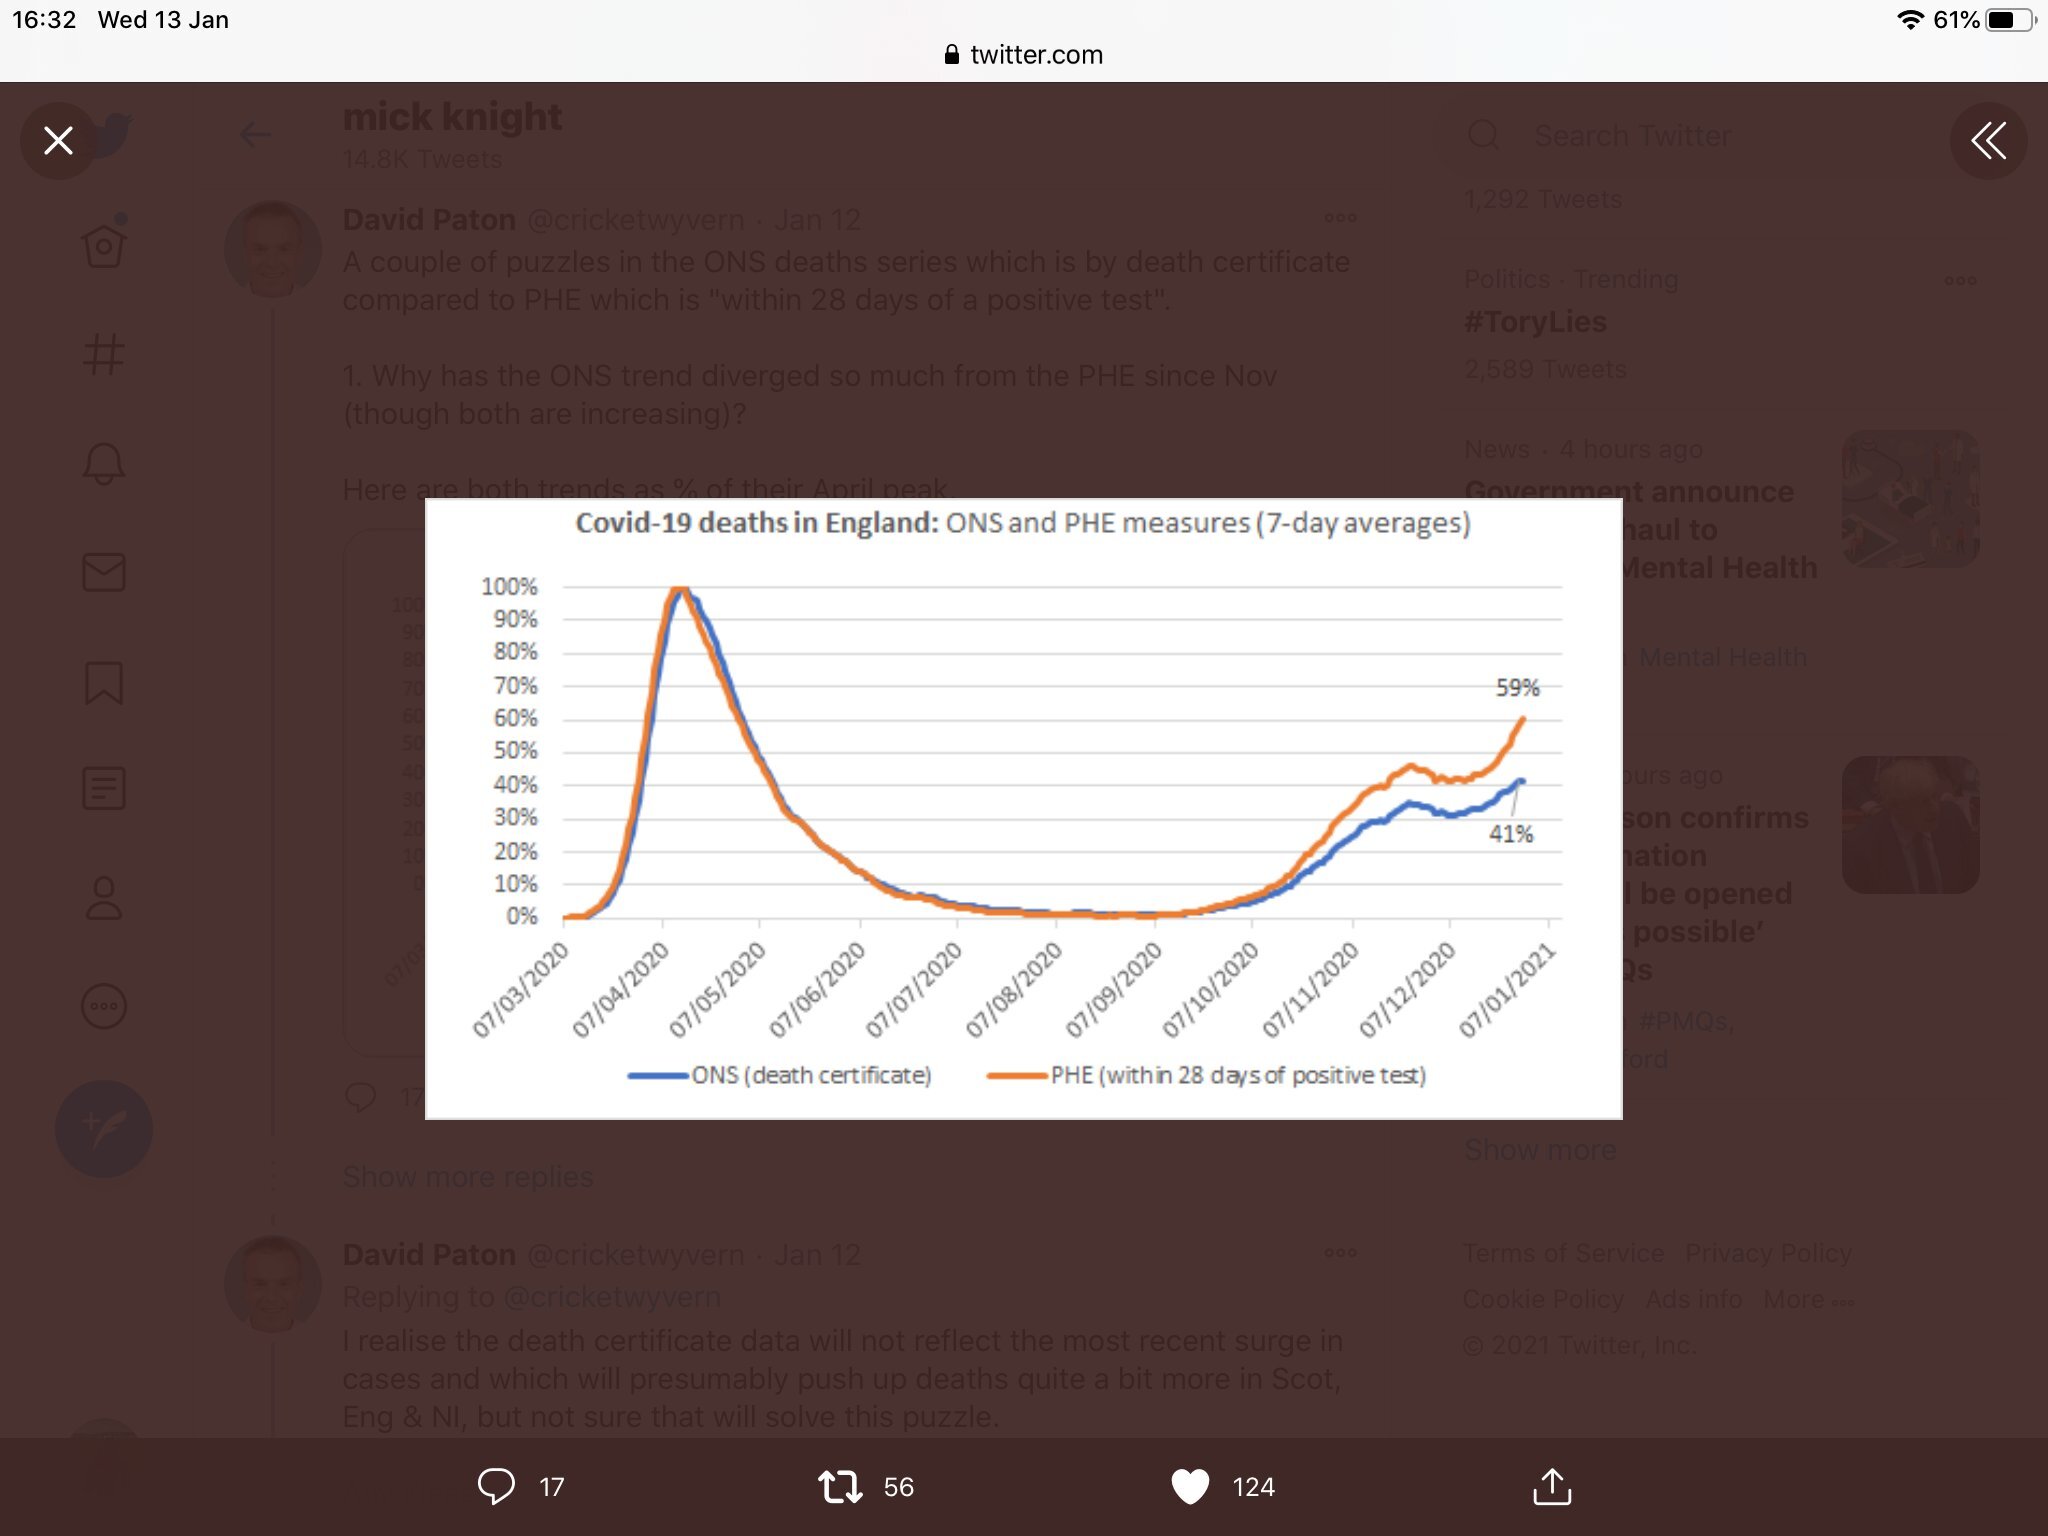
Task: Open options menu on David Paton's first tweet
Action: click(x=1340, y=218)
